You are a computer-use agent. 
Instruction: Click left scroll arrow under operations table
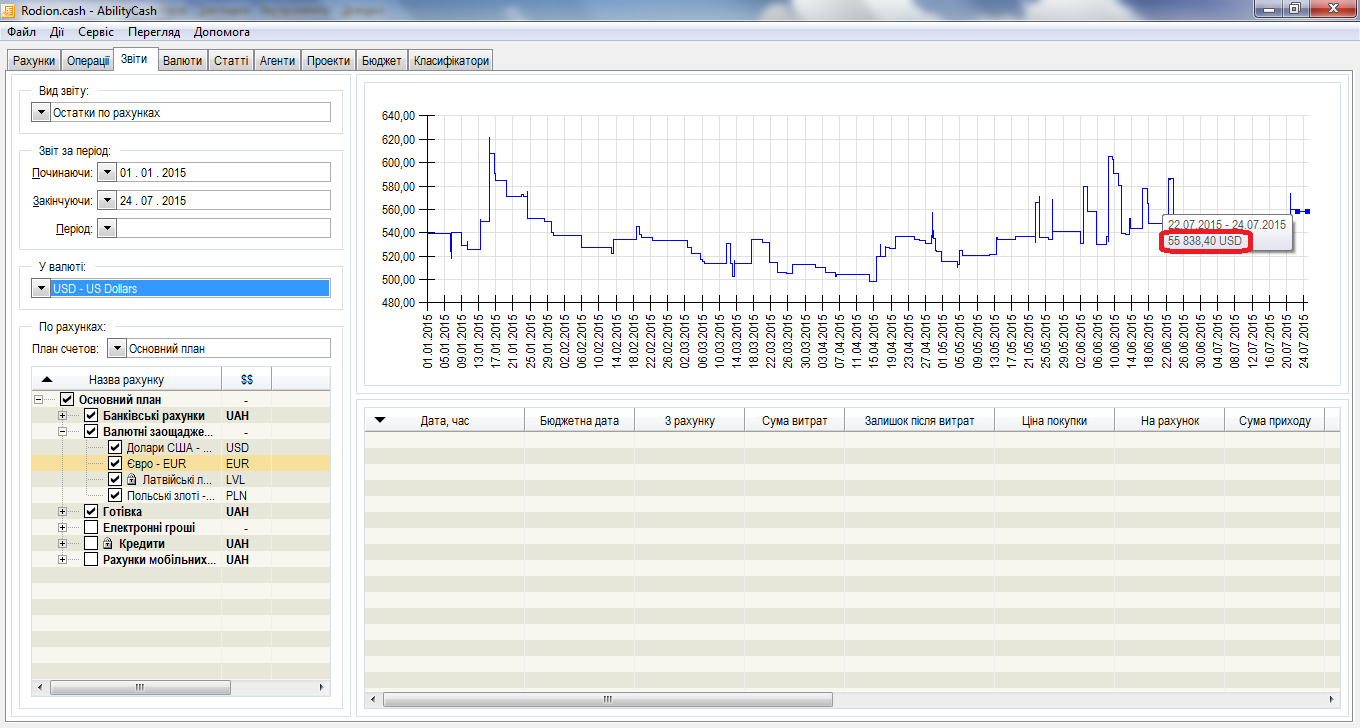pos(373,699)
